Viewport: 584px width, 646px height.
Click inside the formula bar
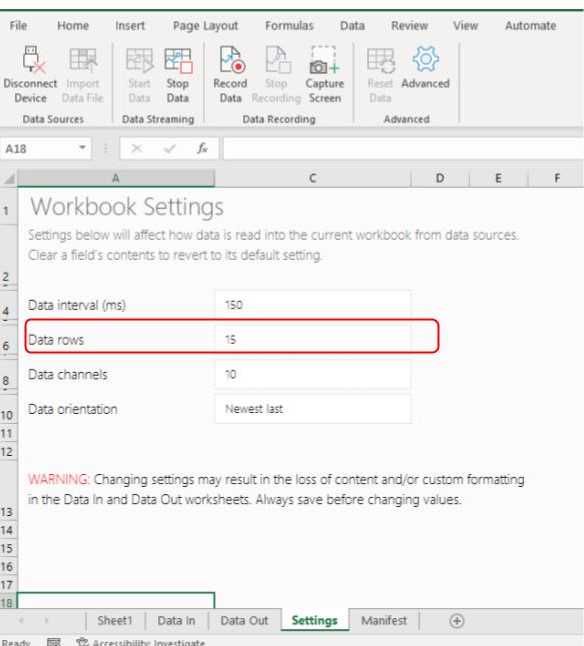[x=403, y=148]
